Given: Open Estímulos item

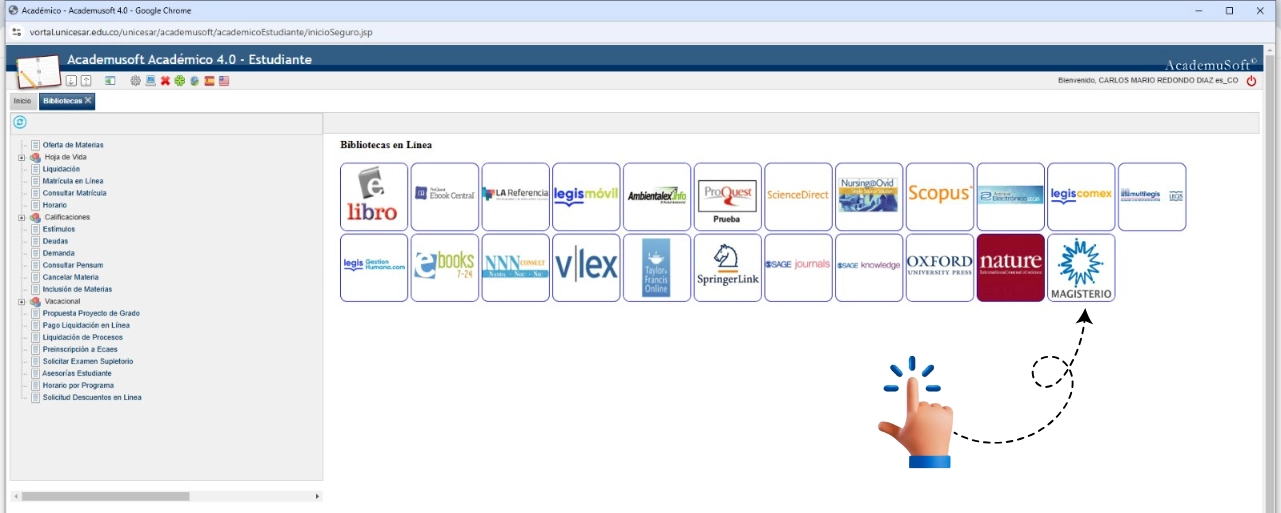Looking at the screenshot, I should pos(59,229).
